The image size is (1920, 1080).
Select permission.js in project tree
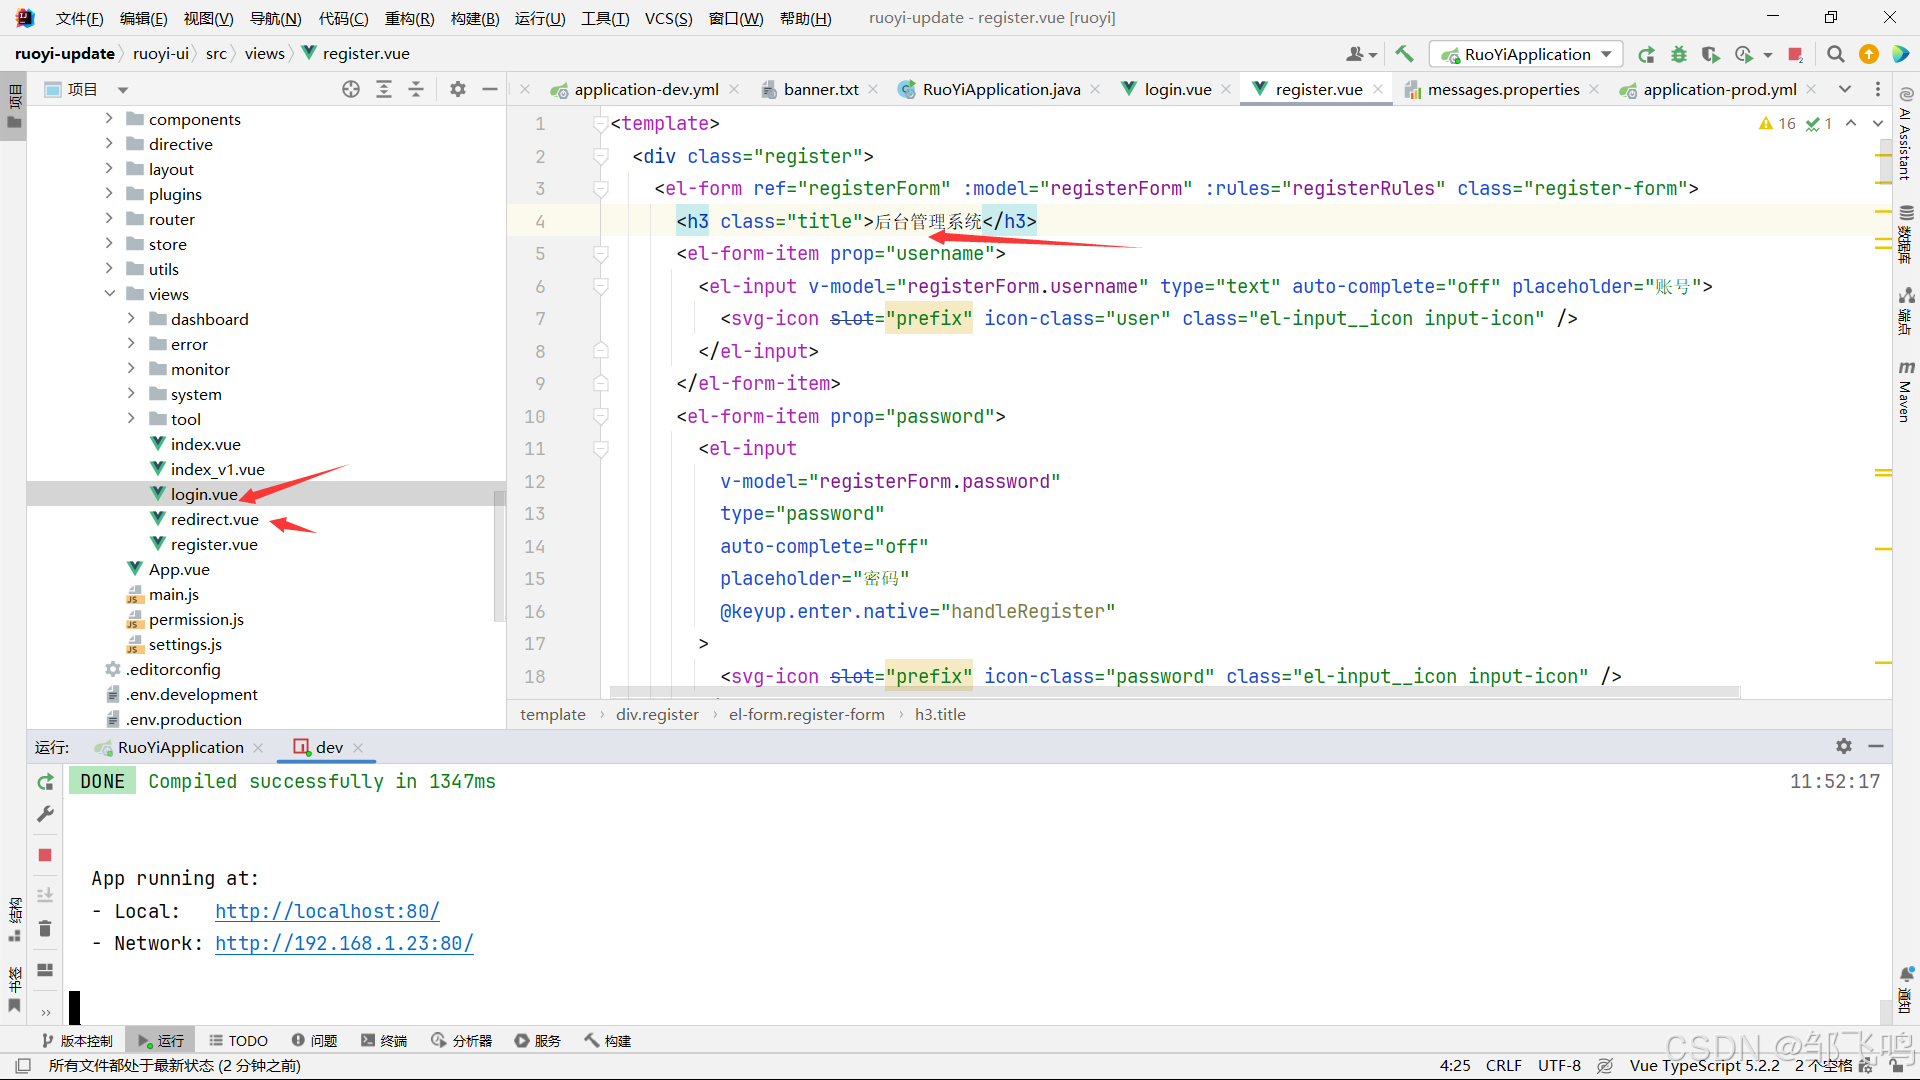click(x=196, y=619)
